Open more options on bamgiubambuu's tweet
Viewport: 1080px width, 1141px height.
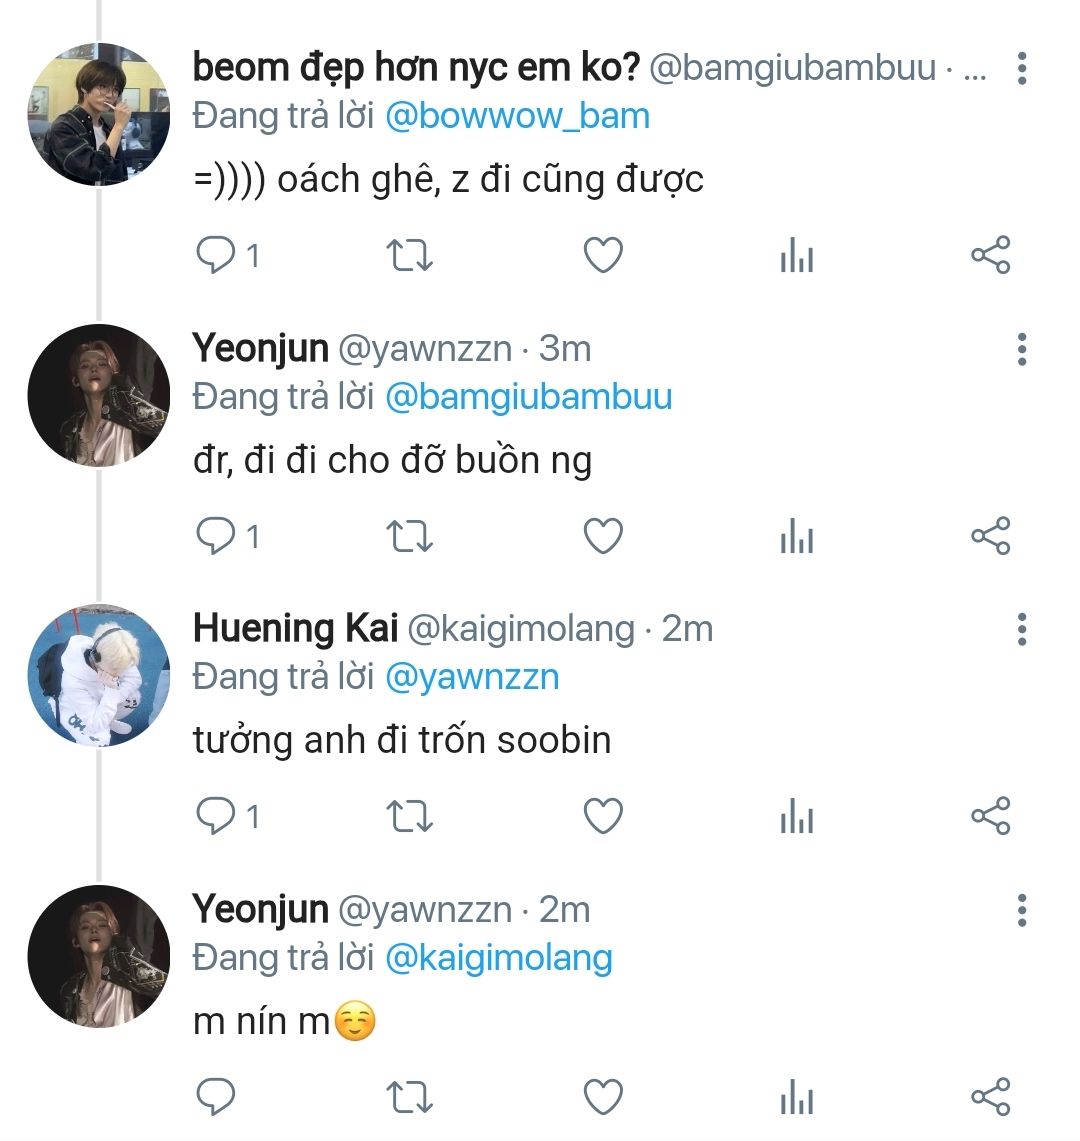tap(1021, 68)
